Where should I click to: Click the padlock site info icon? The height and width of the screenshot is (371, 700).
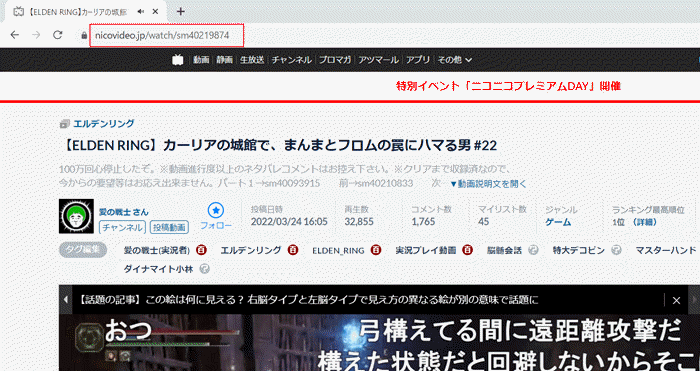84,35
